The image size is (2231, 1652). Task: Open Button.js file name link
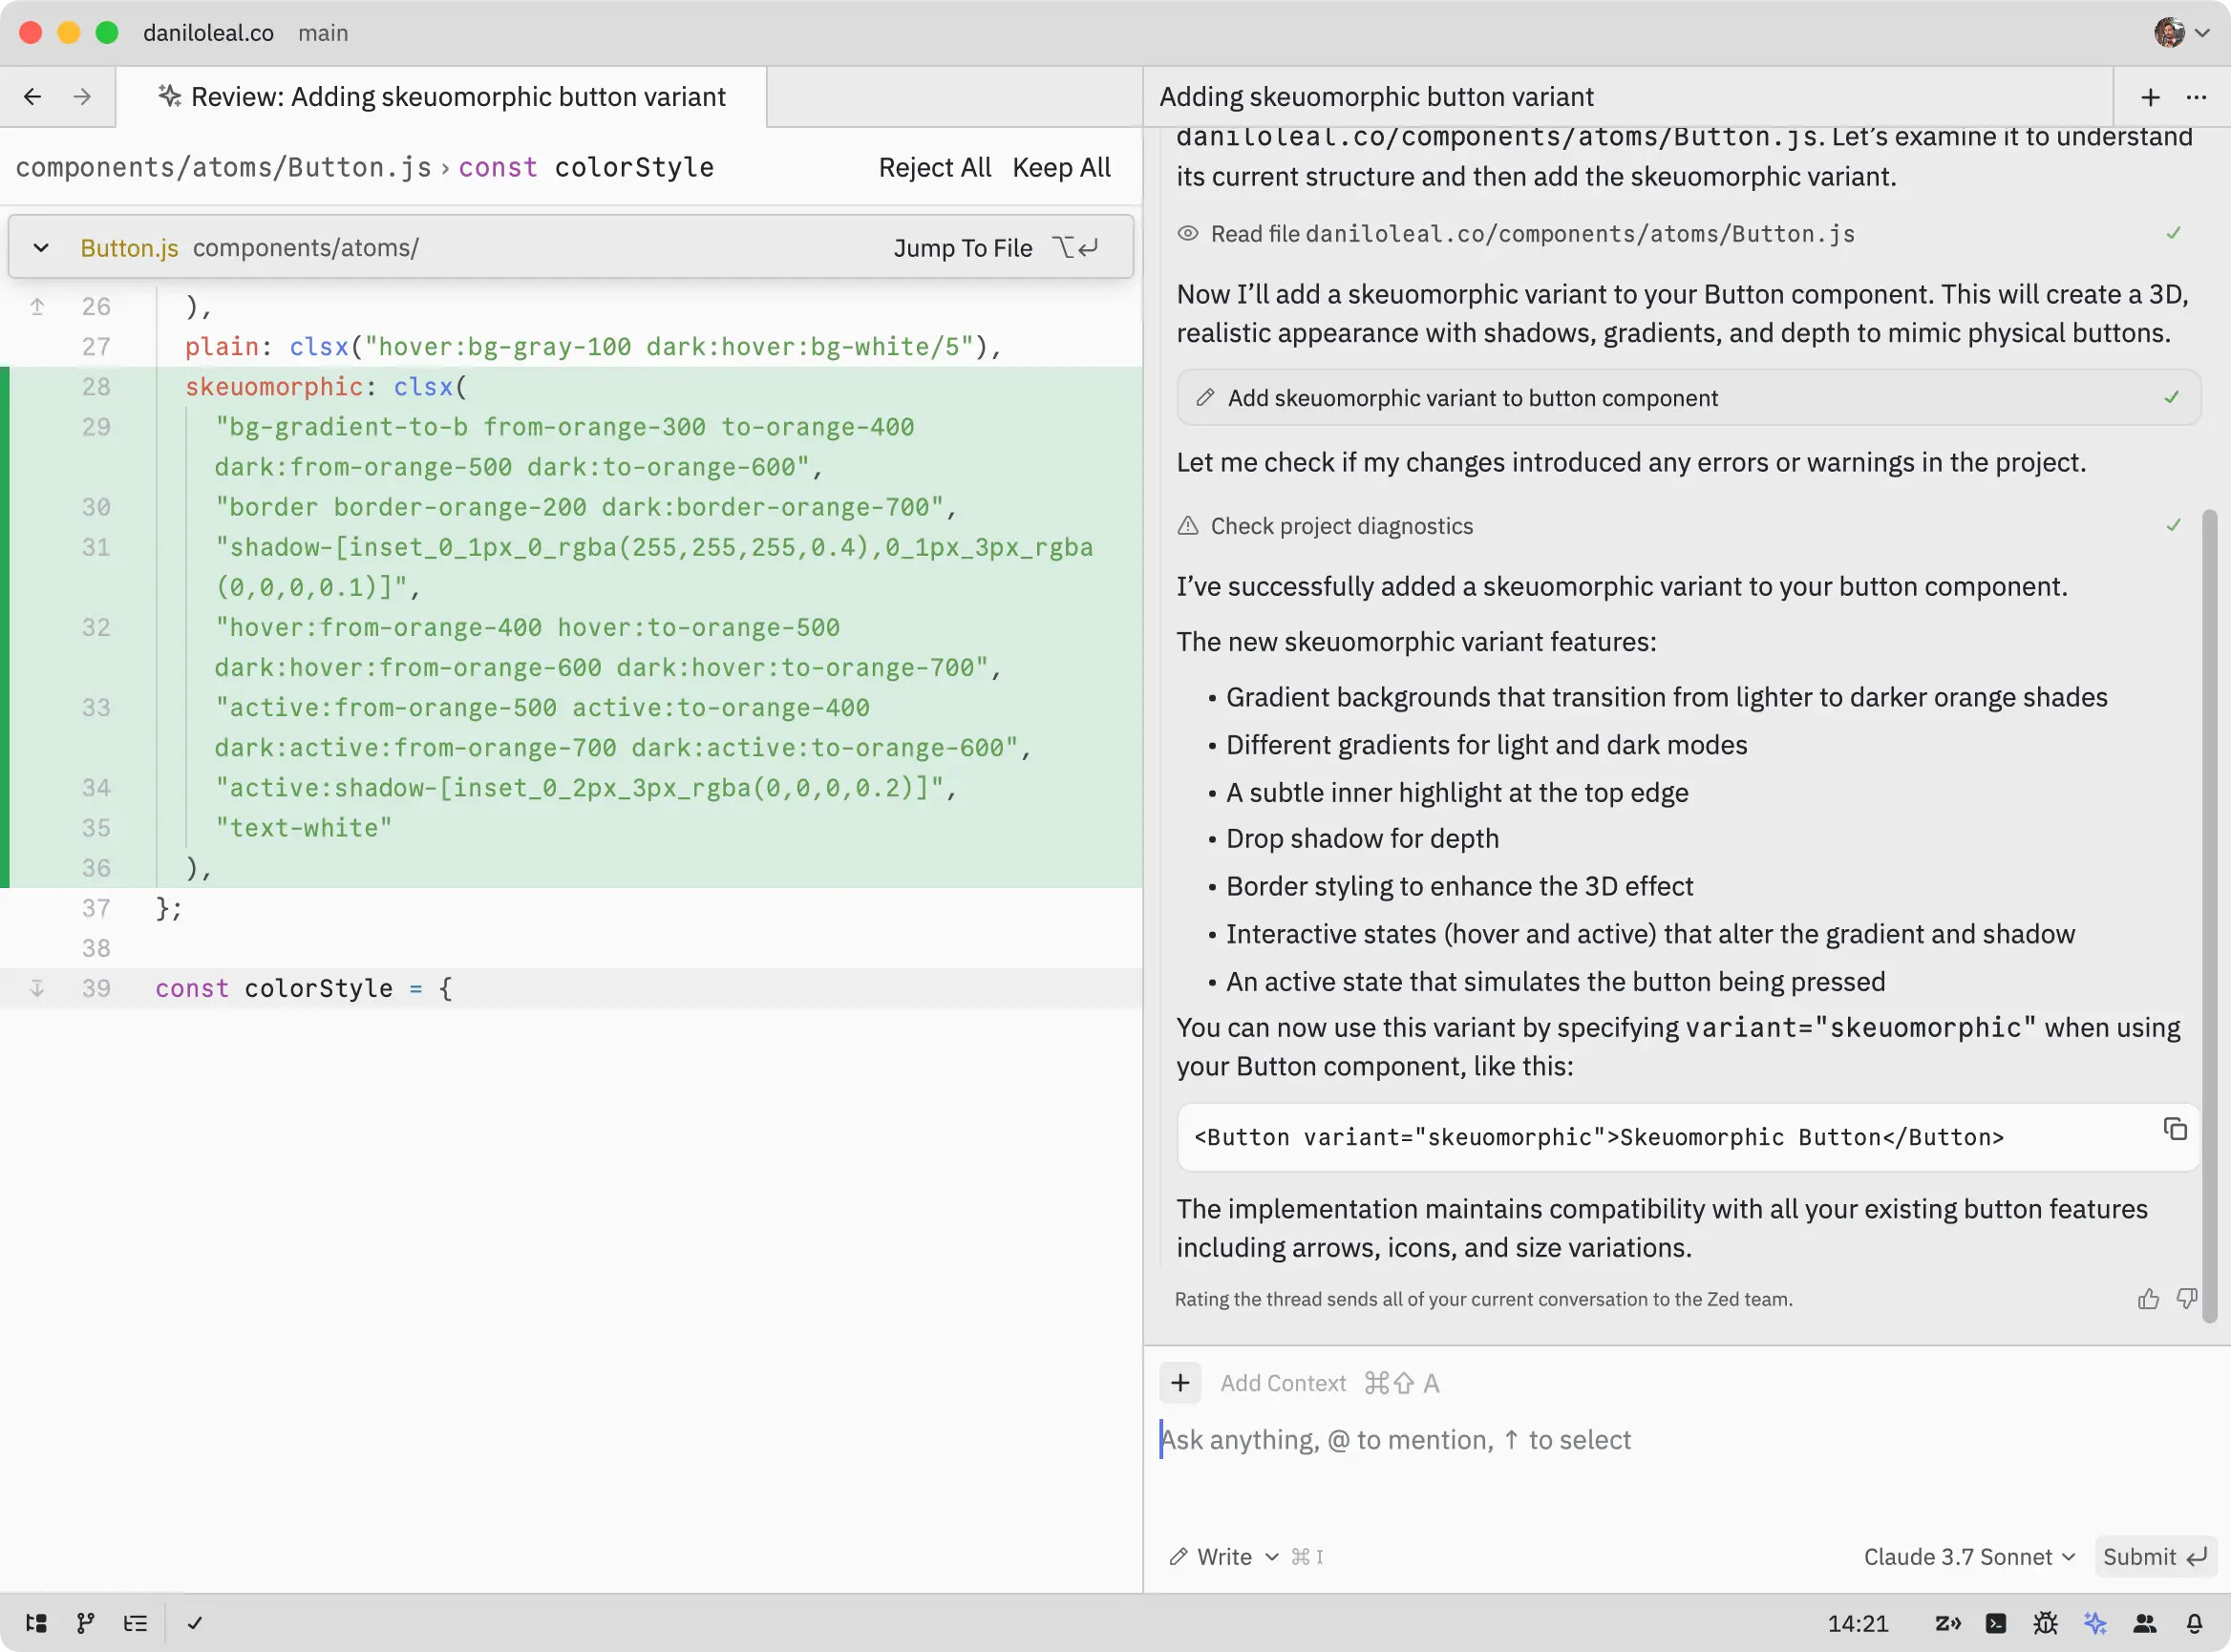tap(129, 247)
